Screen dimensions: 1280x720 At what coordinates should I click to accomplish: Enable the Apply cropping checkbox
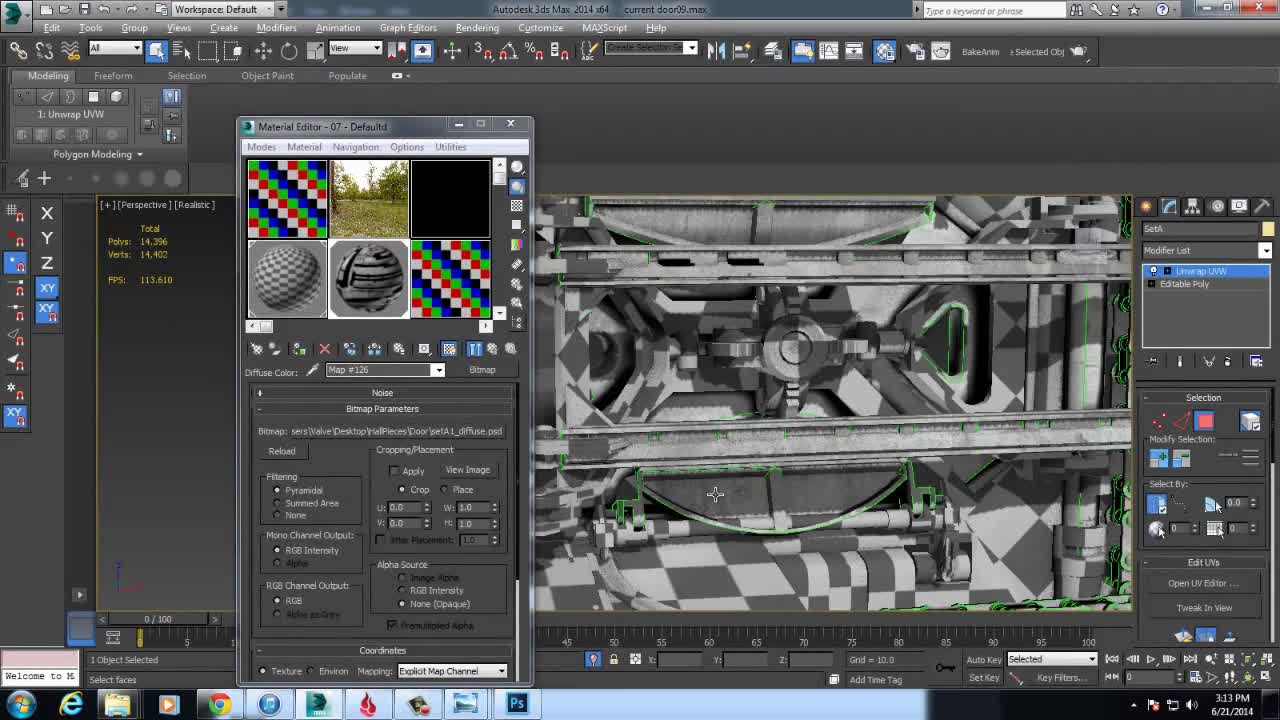tap(394, 471)
